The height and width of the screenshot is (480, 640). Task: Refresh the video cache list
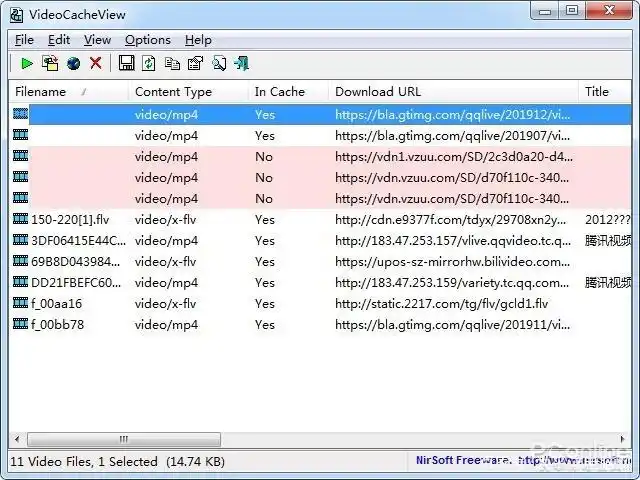[149, 64]
